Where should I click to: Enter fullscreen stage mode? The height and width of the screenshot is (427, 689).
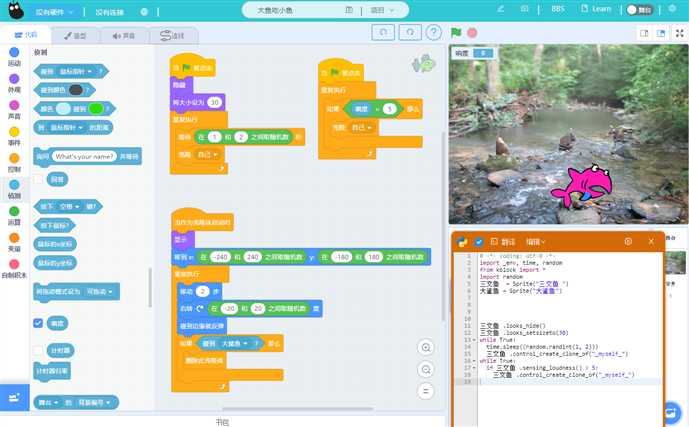678,33
